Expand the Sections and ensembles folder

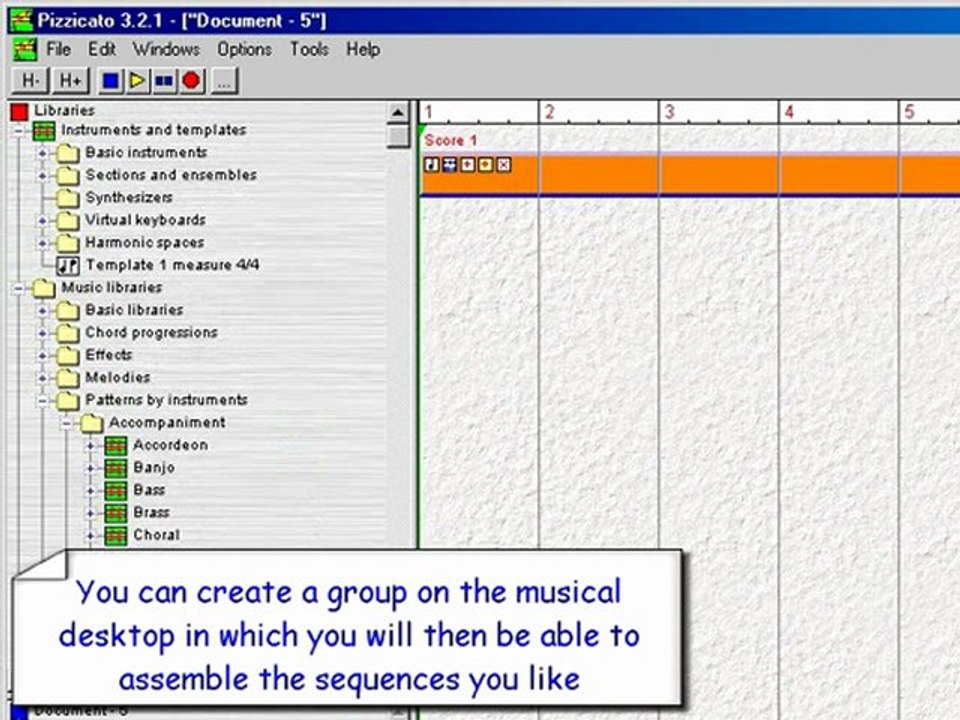[x=42, y=176]
